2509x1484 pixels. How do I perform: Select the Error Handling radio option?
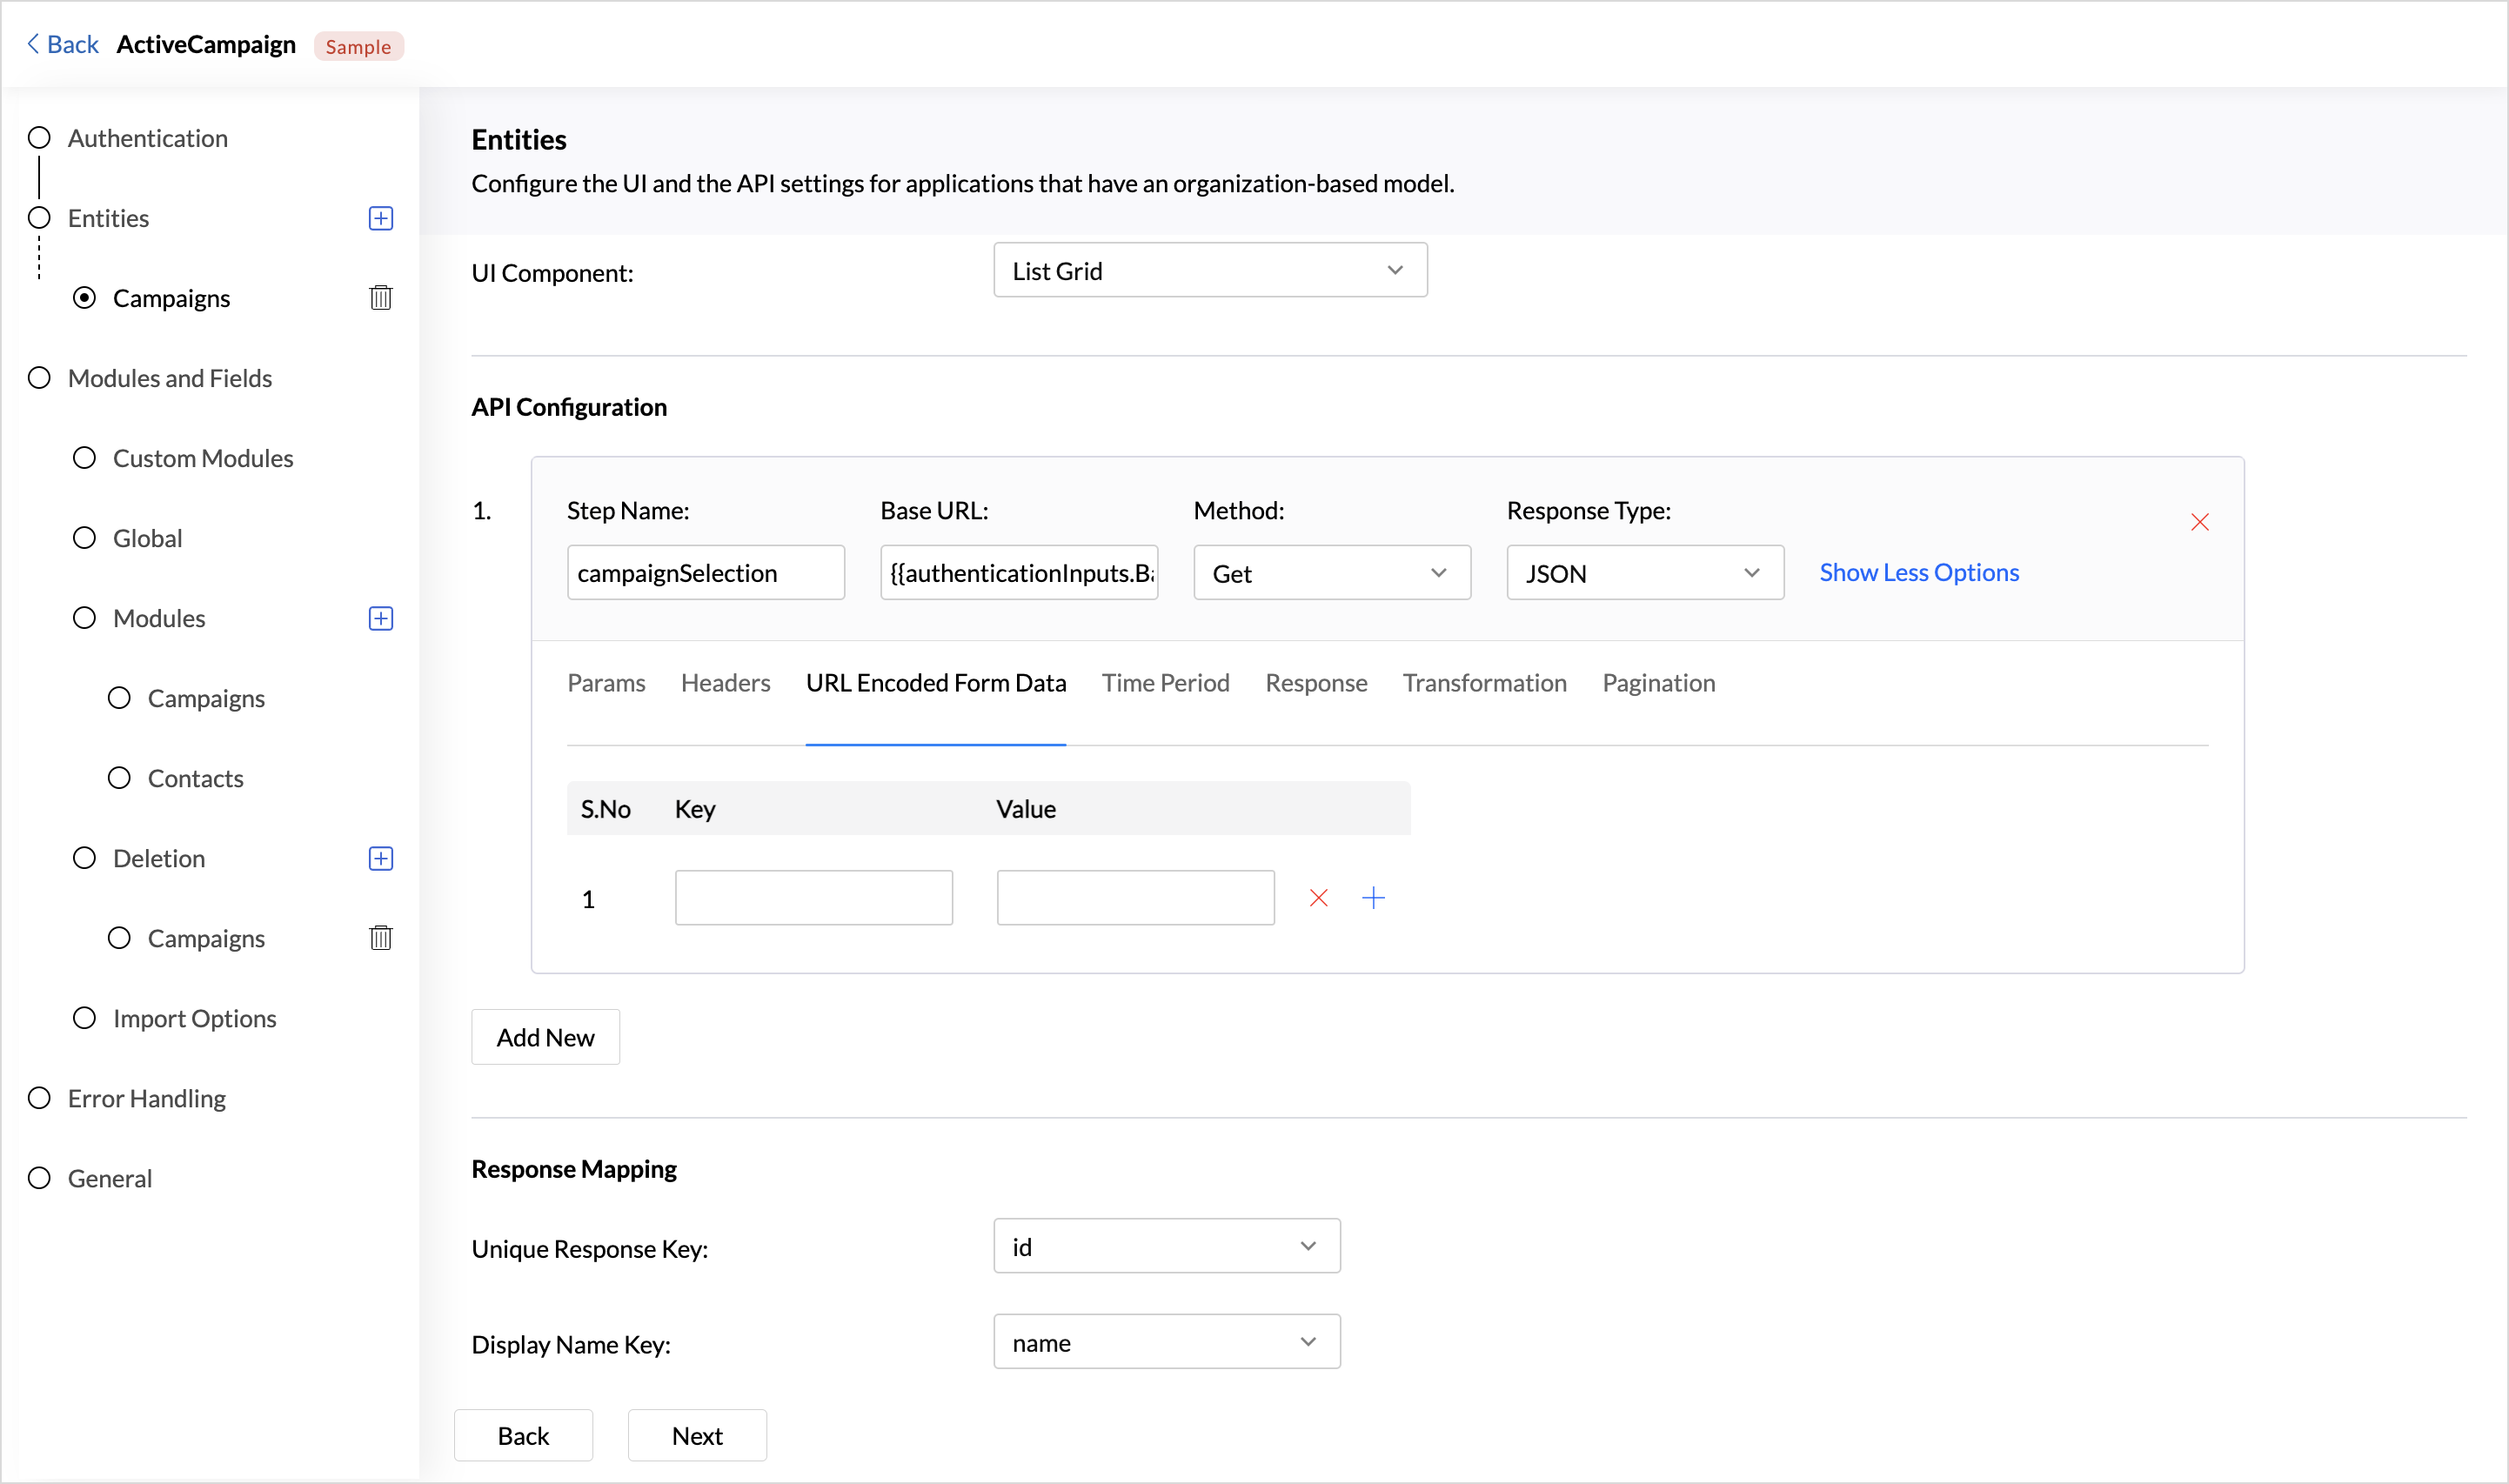point(39,1098)
